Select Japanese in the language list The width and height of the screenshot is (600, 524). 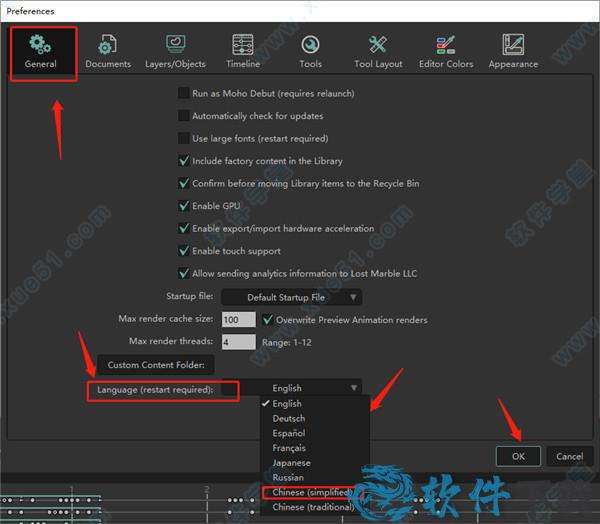pyautogui.click(x=292, y=463)
